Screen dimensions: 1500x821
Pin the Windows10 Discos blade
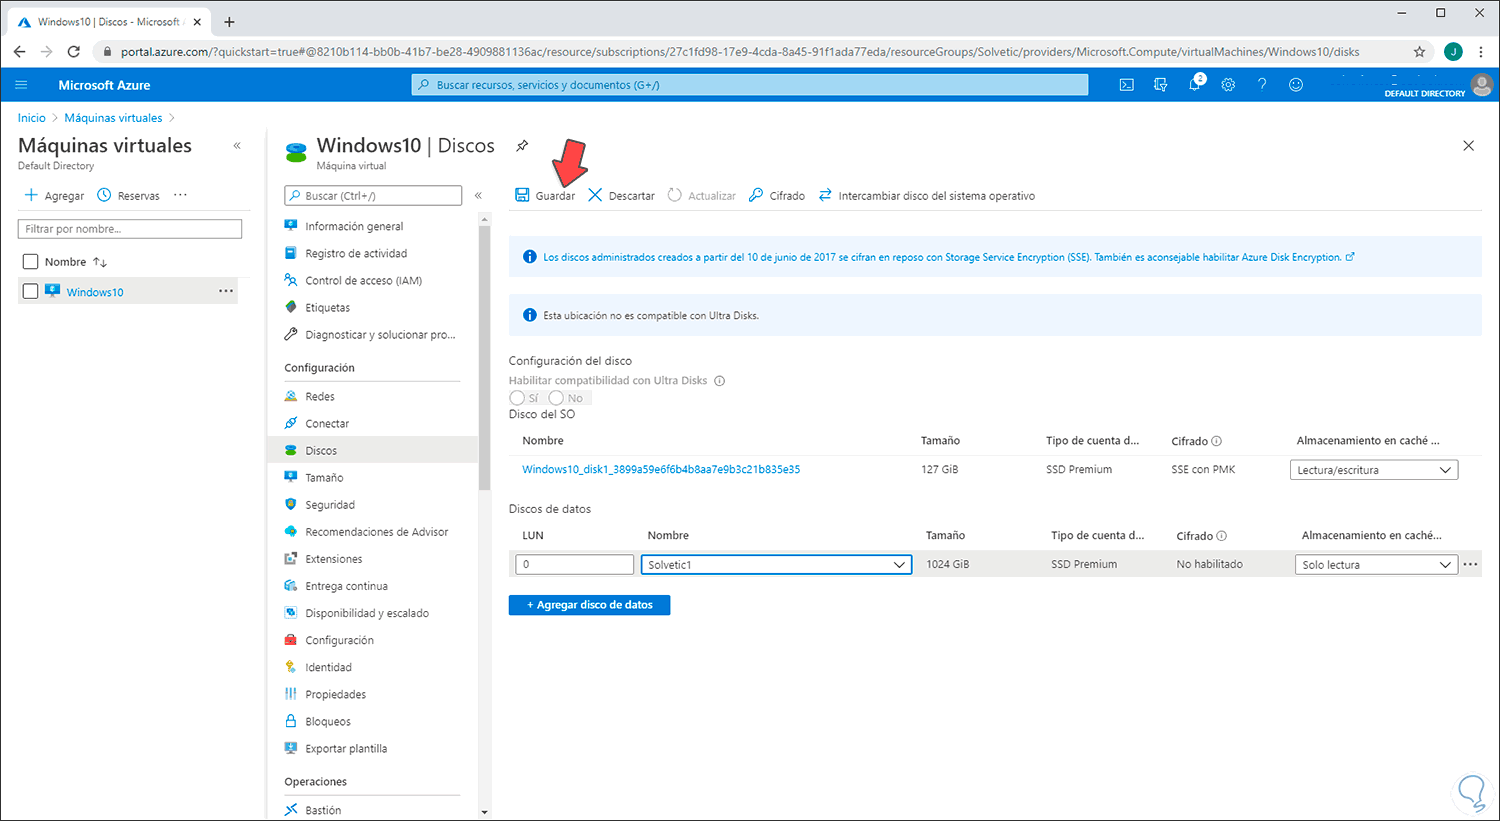point(522,146)
